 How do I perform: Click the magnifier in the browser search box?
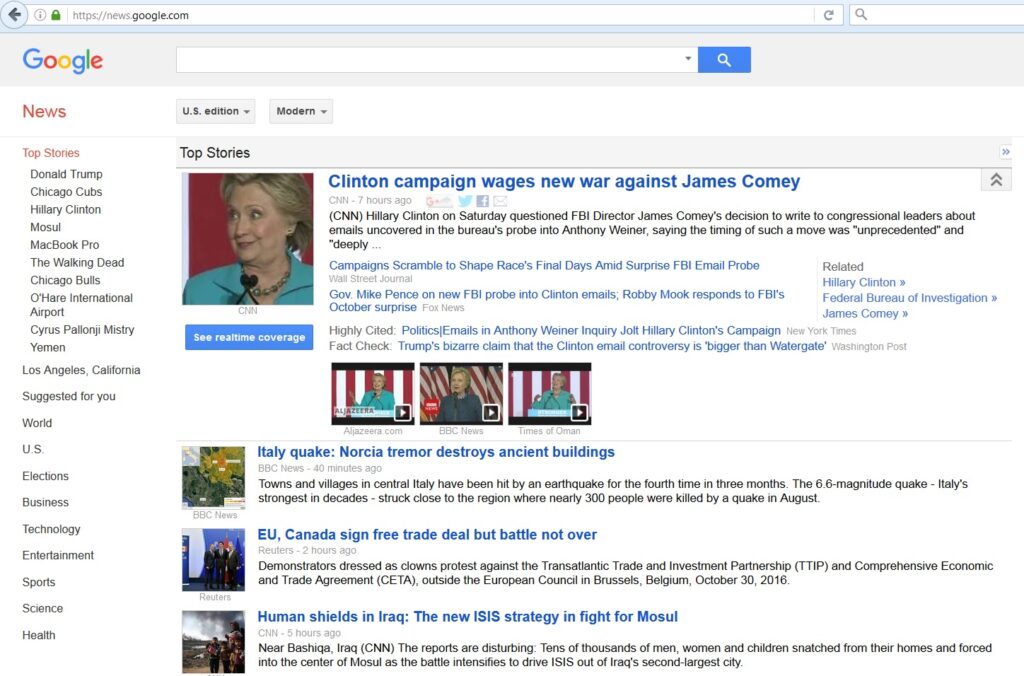[861, 14]
